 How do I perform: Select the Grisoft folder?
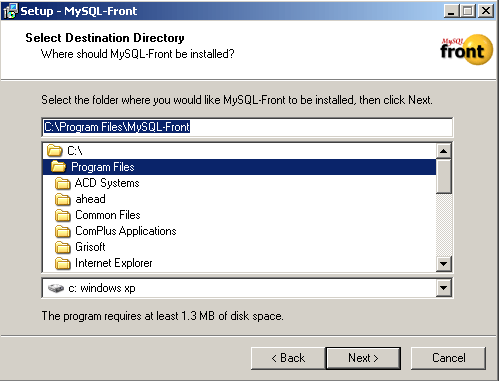click(x=239, y=247)
